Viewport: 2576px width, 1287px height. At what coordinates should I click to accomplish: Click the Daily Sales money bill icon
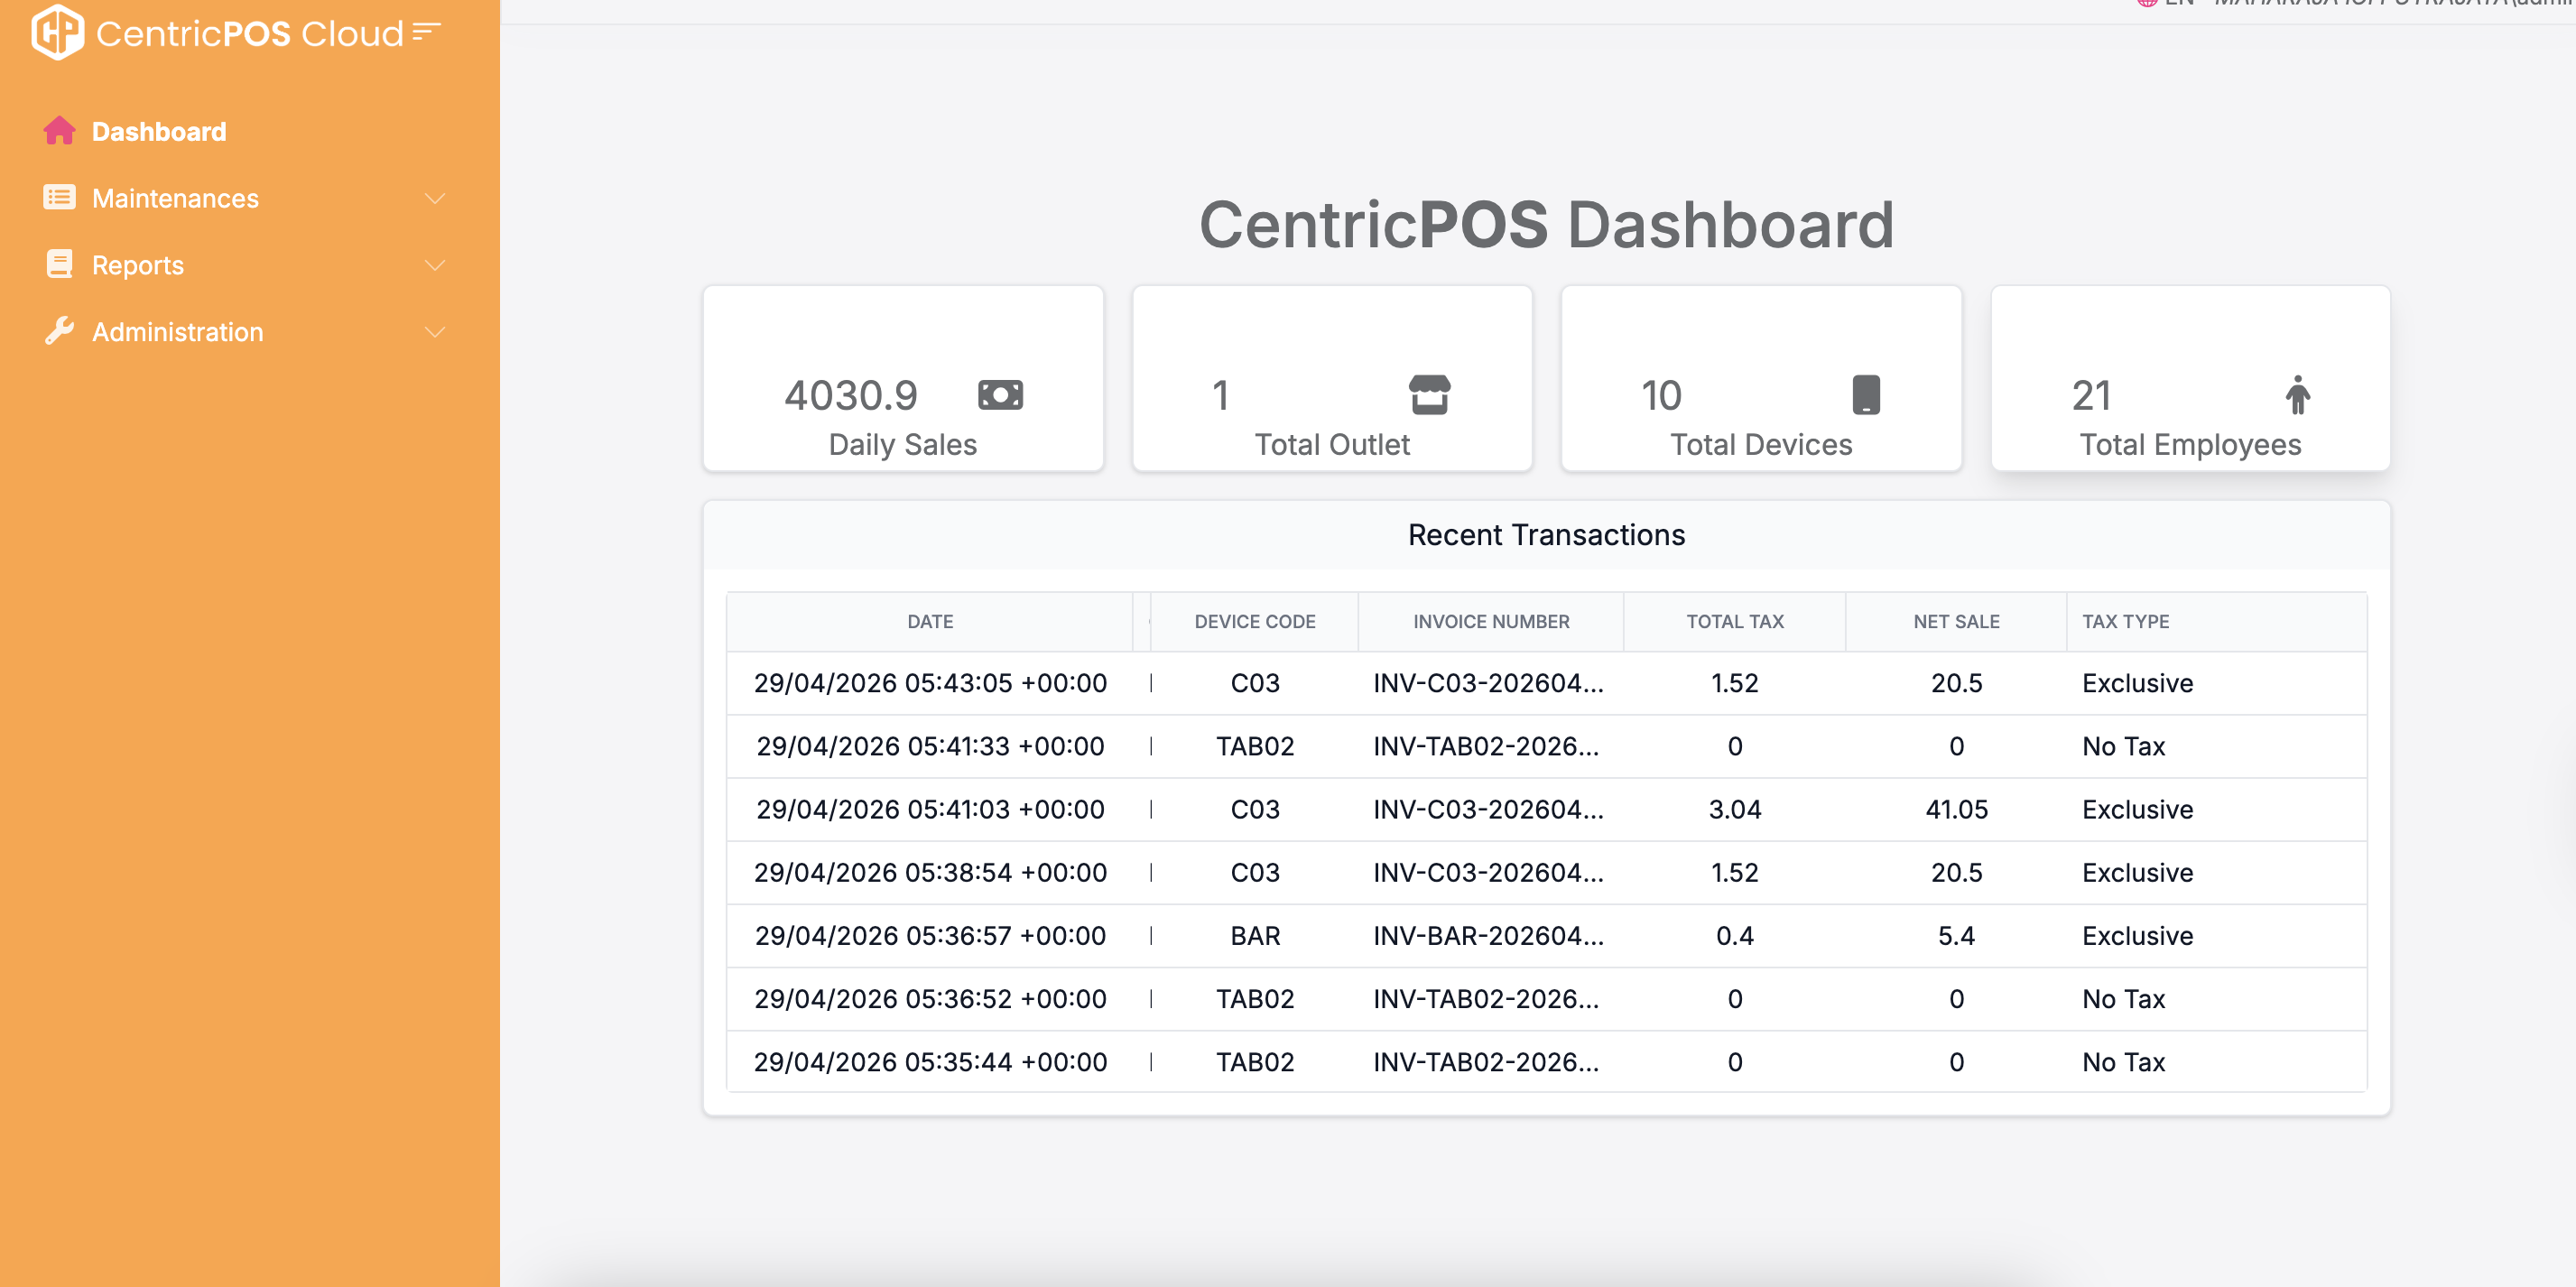(1000, 395)
